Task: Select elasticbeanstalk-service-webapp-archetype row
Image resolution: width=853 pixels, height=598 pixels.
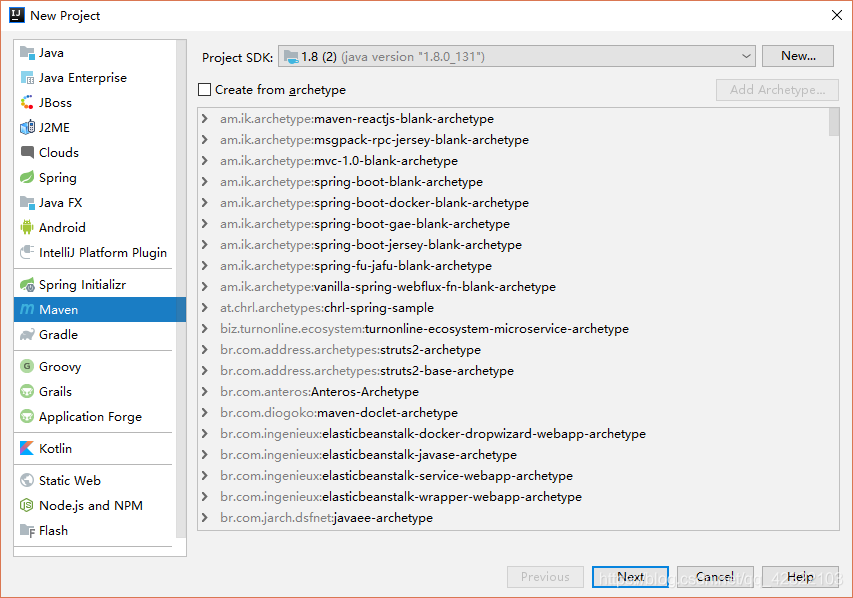Action: (x=514, y=476)
